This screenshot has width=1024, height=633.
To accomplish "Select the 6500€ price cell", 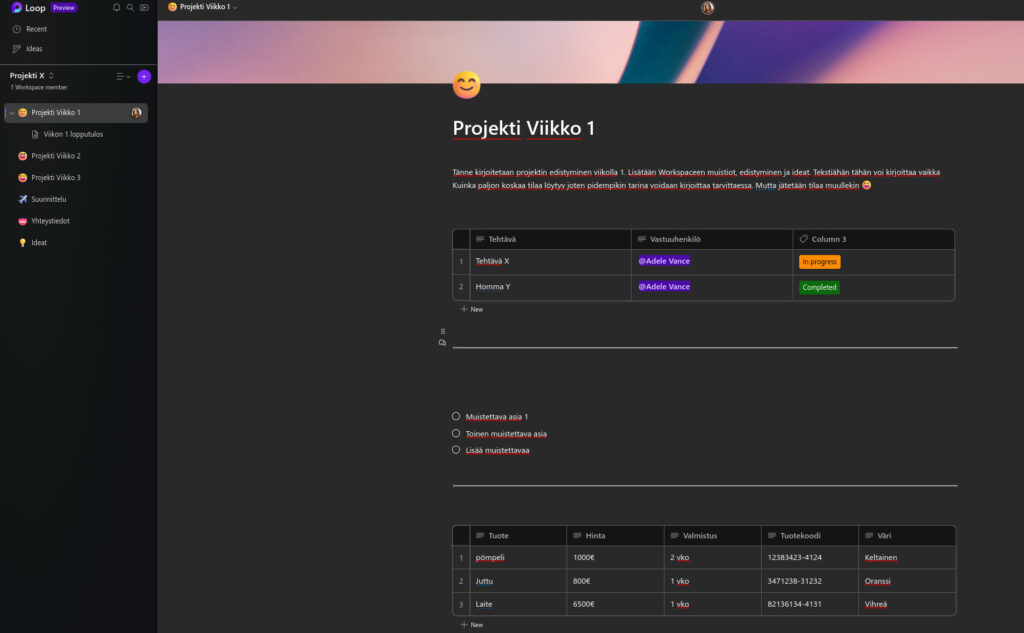I will click(615, 604).
